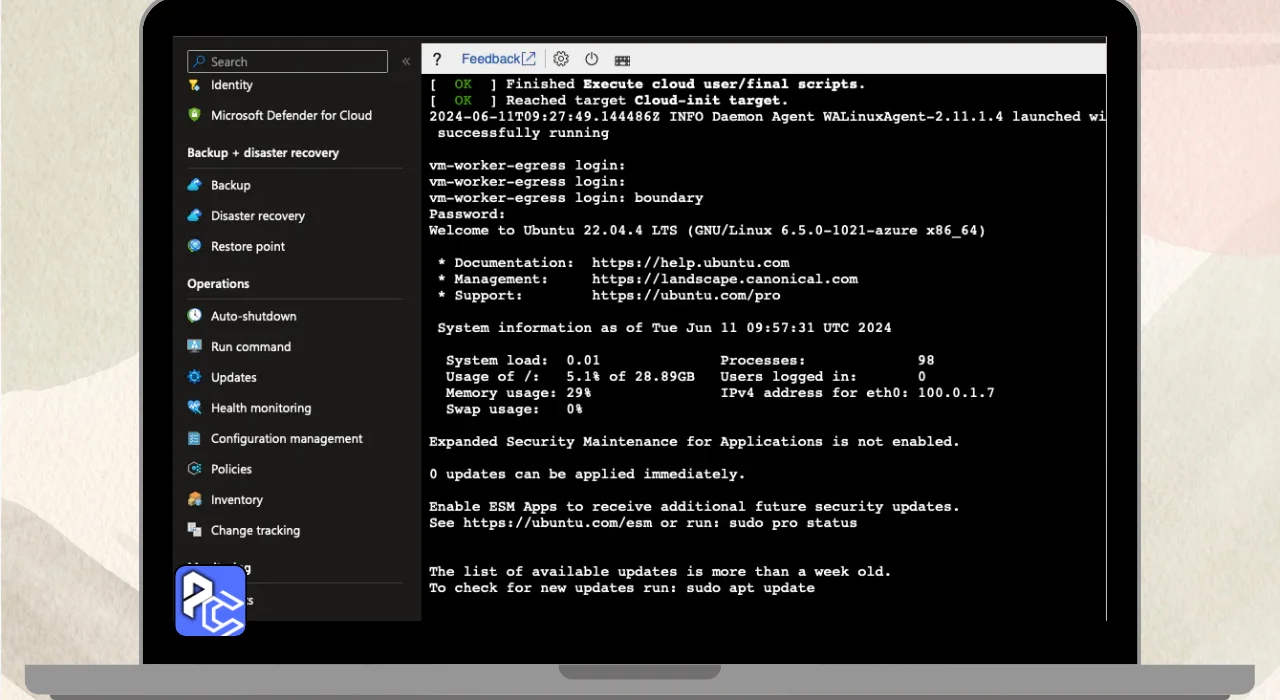Screen dimensions: 1280x700
Task: Click the Backup cloud icon
Action: (x=194, y=185)
